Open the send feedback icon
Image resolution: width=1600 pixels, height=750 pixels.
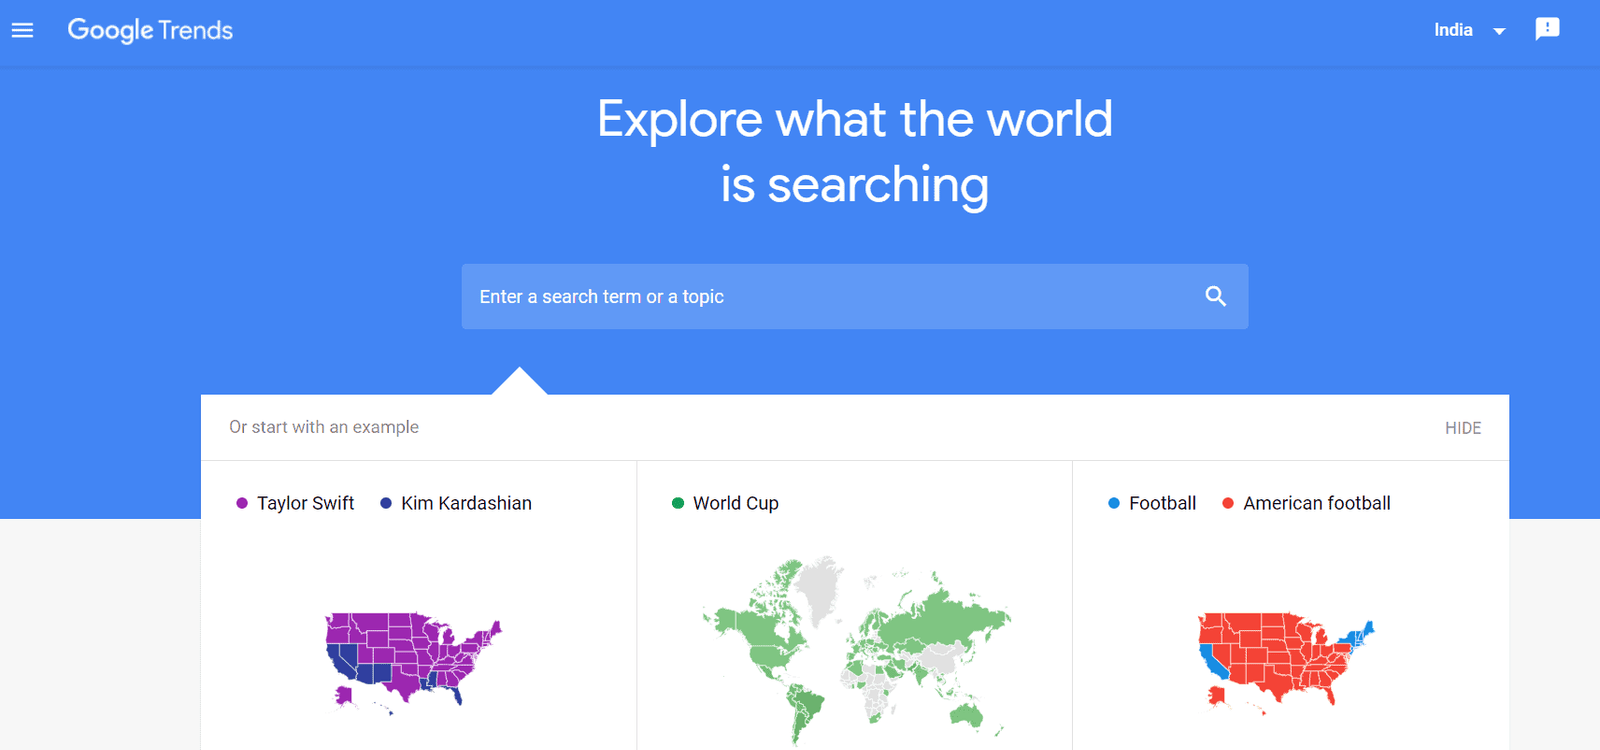click(x=1547, y=30)
